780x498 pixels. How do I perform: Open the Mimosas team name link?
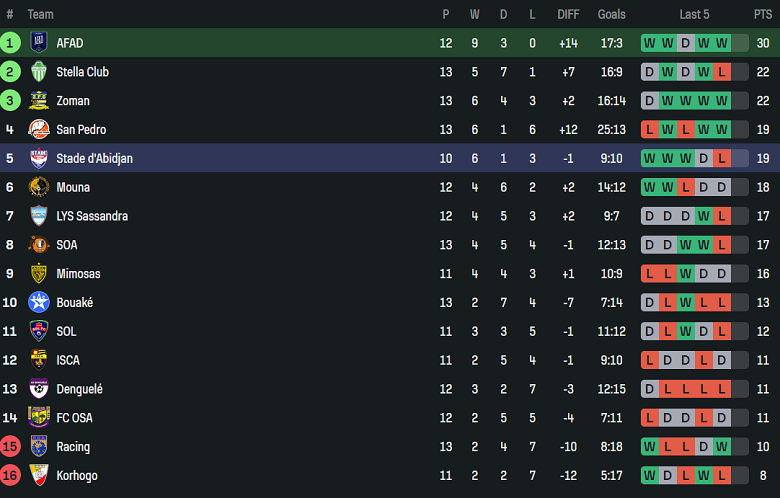[x=79, y=274]
